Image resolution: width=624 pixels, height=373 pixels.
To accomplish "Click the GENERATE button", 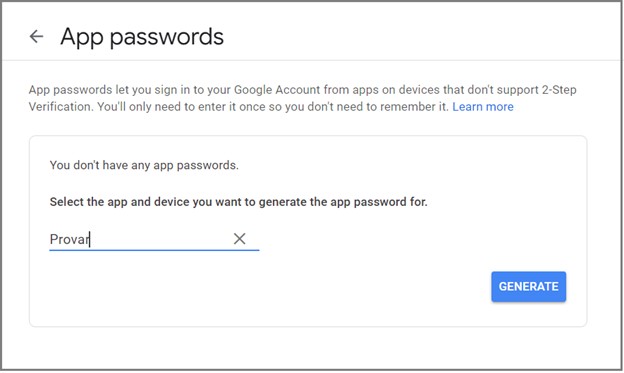I will [x=528, y=286].
